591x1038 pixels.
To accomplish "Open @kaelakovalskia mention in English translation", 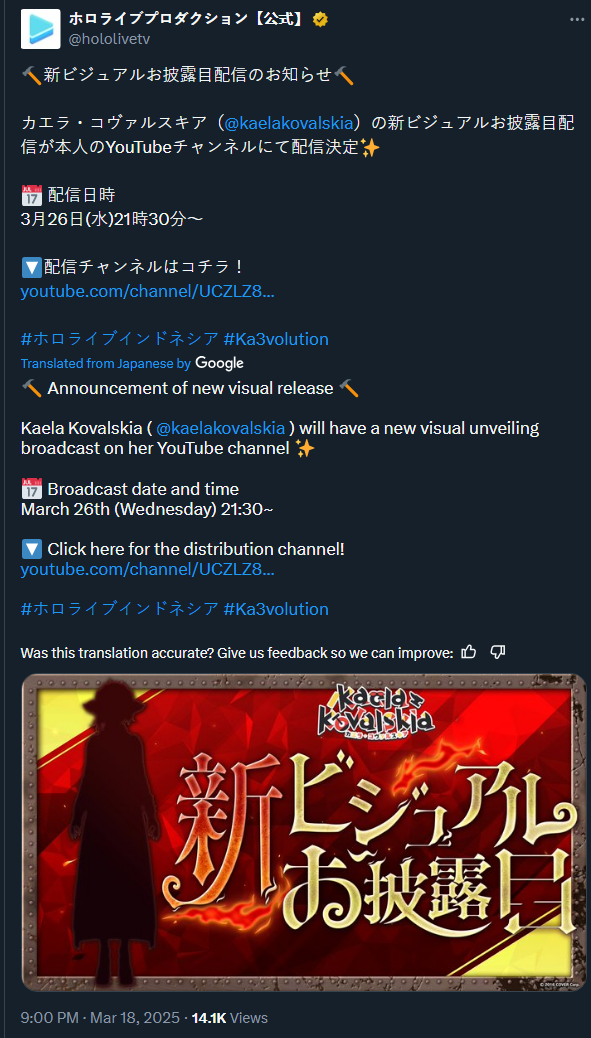I will 220,428.
